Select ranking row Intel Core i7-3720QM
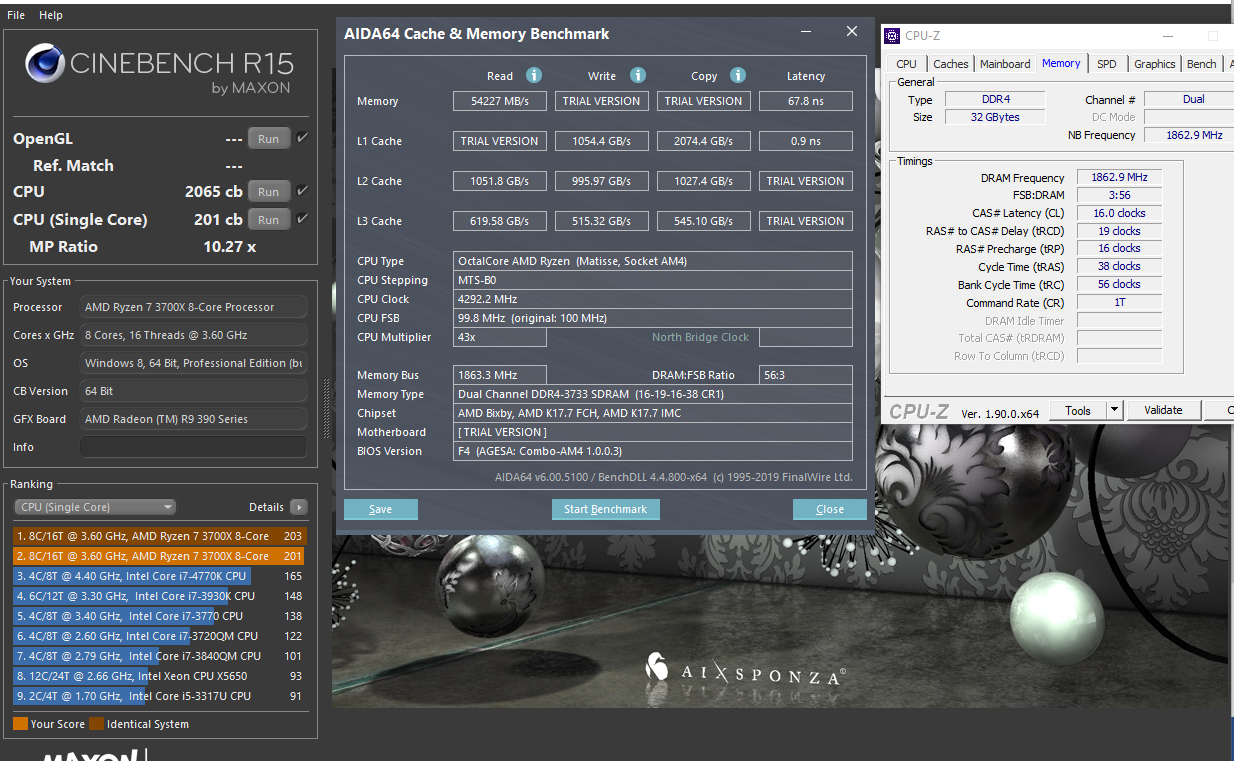 pos(160,636)
